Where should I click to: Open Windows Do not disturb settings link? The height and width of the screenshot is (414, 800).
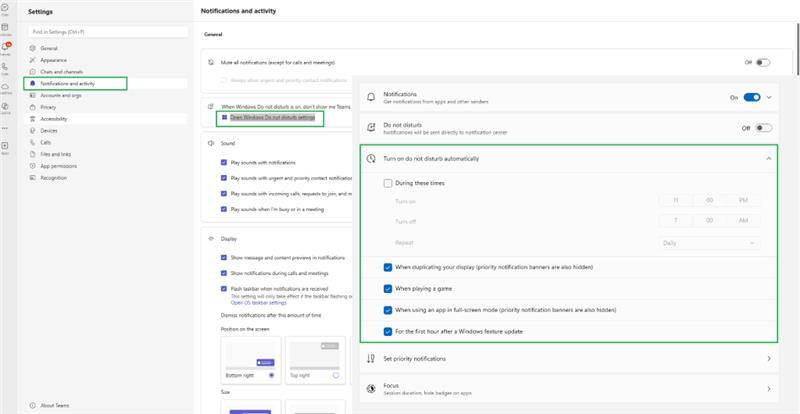[x=272, y=117]
